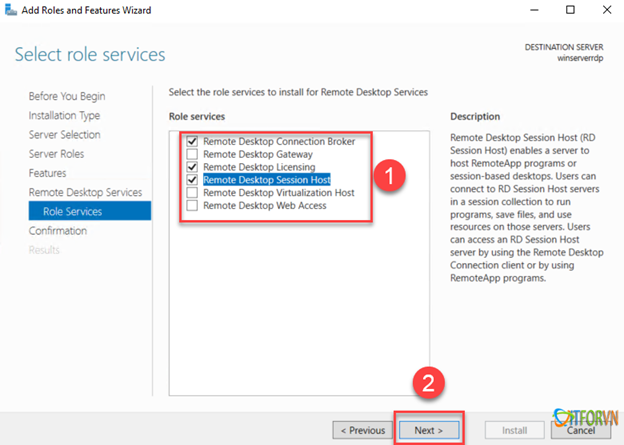624x445 pixels.
Task: Check the Remote Desktop Connection Broker box
Action: point(192,142)
